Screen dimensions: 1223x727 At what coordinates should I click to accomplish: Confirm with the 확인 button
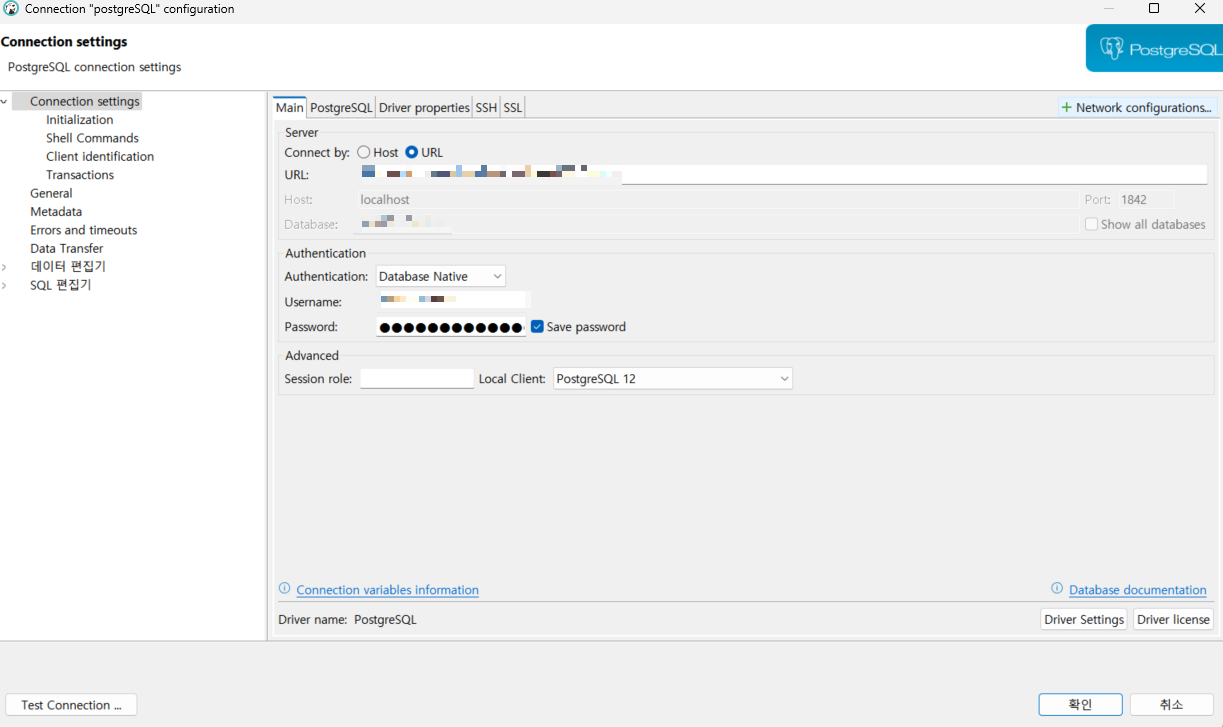(x=1080, y=705)
